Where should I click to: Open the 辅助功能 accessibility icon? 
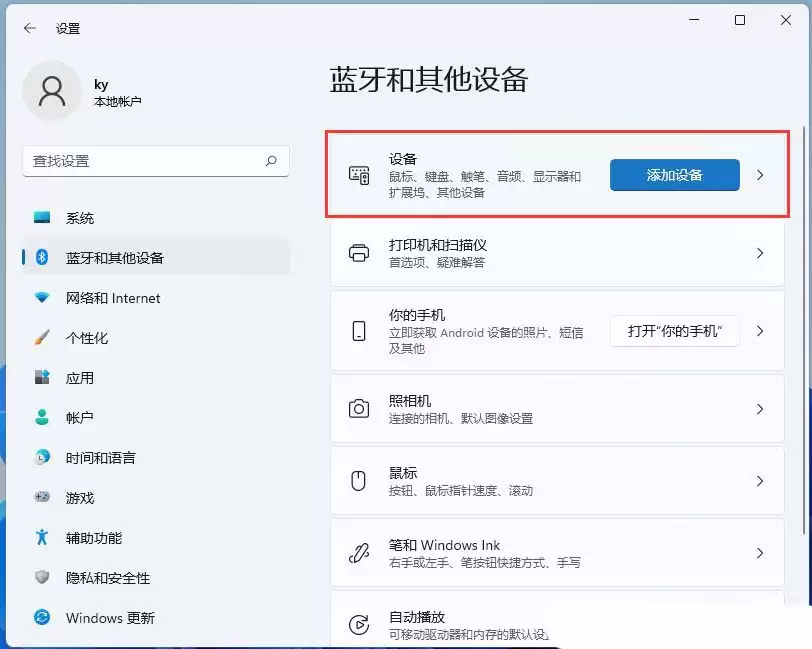coord(40,538)
